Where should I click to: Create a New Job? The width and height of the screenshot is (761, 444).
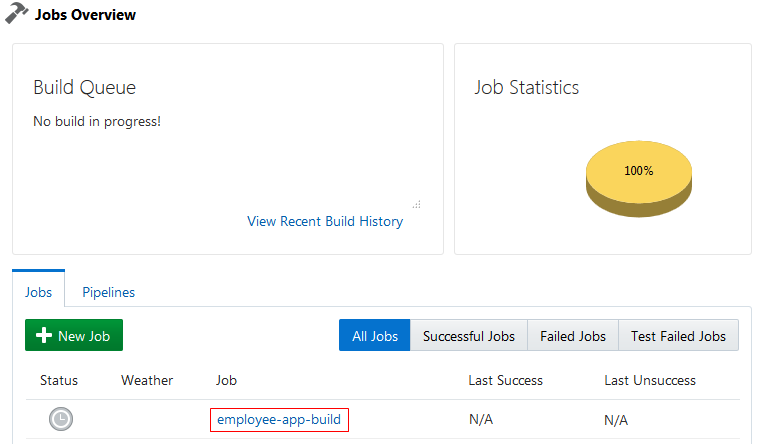point(74,336)
